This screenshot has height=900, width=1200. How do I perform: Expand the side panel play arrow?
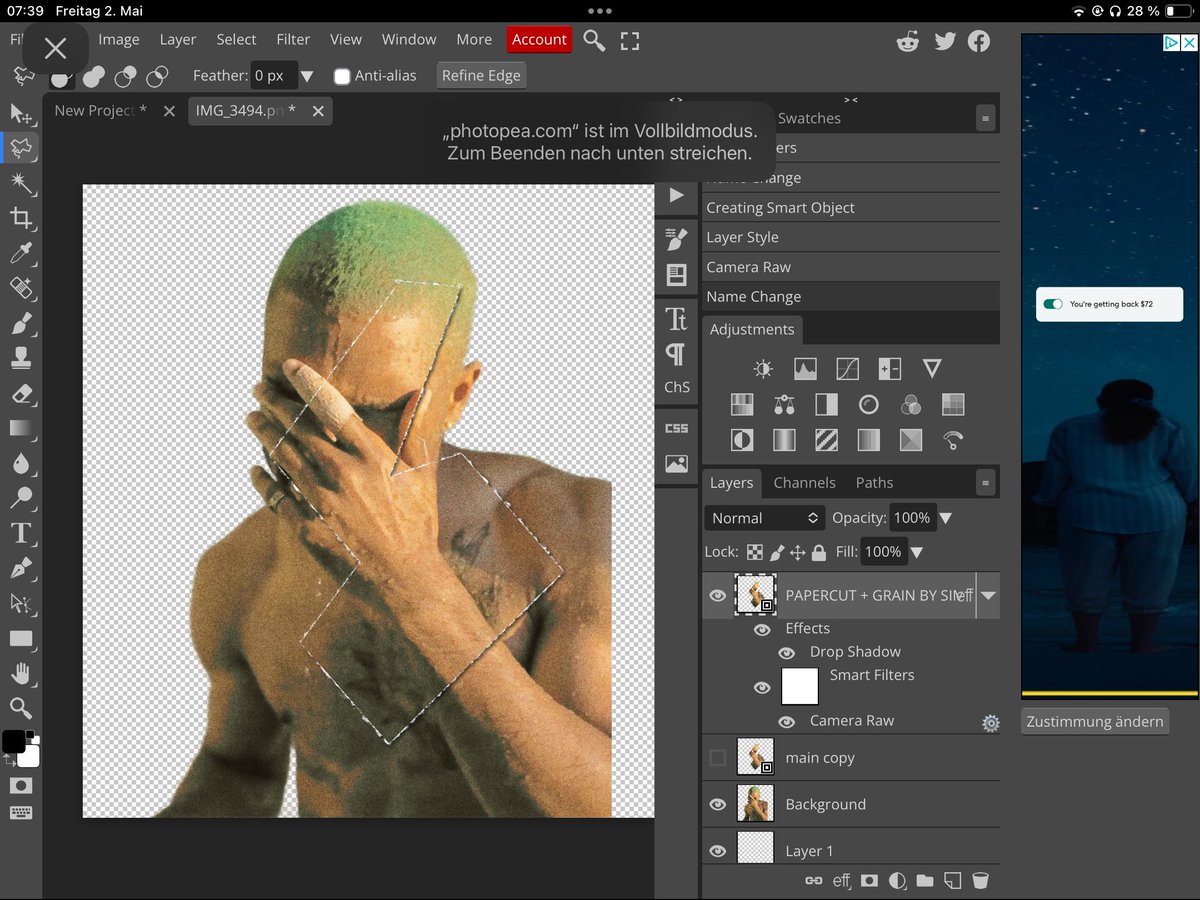click(x=676, y=195)
